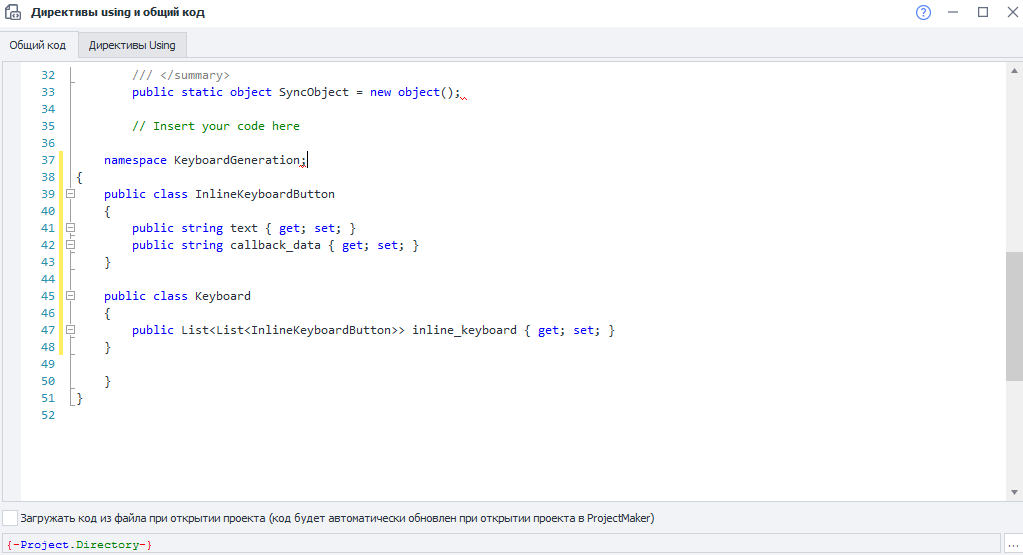Click line number 37 in gutter
The image size is (1023, 555).
48,160
